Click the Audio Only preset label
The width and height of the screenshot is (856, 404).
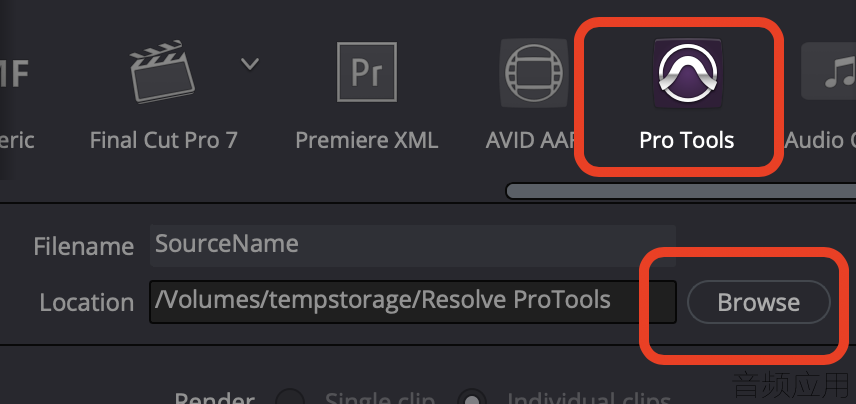click(820, 140)
